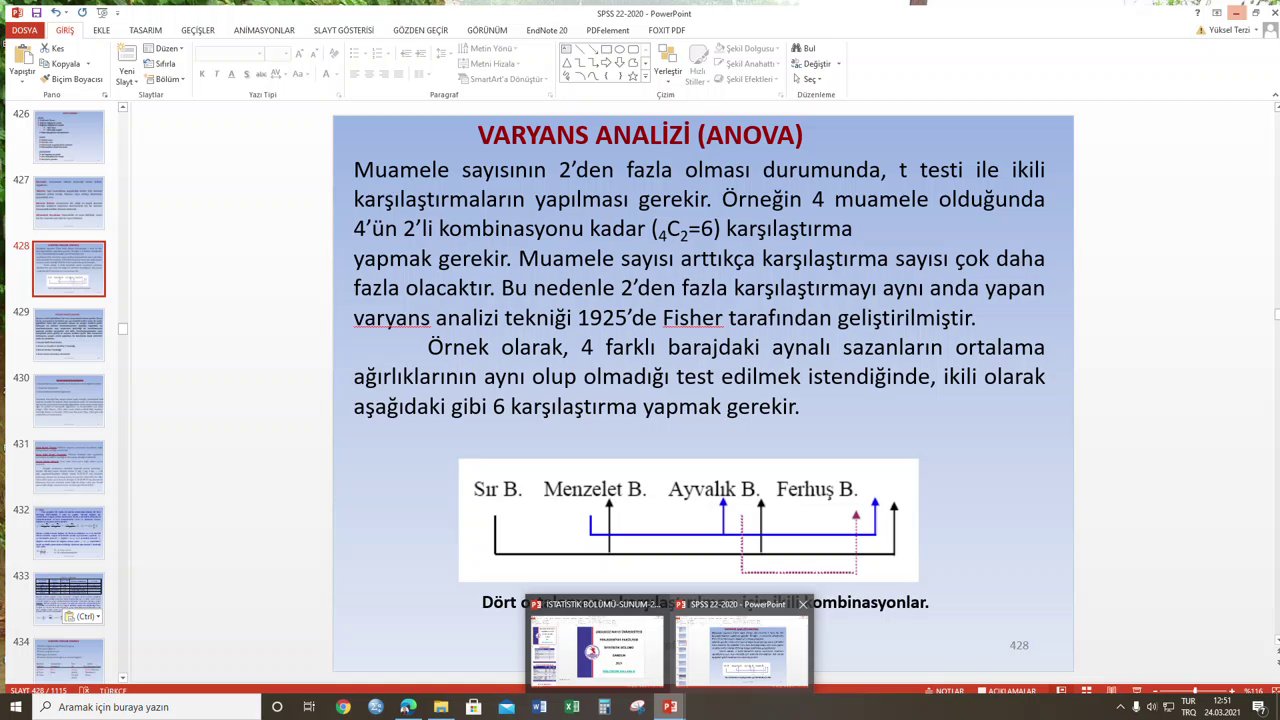Switch to the GEÇİŞLER tab
Image resolution: width=1280 pixels, height=720 pixels.
[x=197, y=30]
